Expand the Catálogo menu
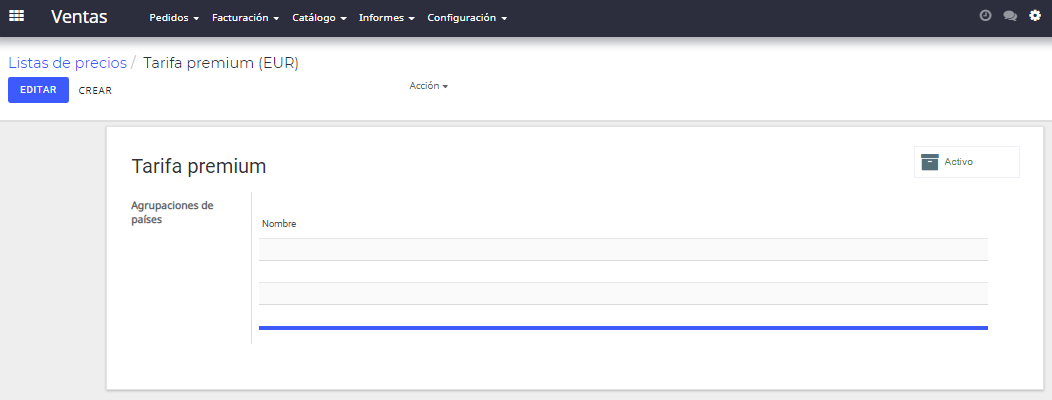 pos(319,18)
